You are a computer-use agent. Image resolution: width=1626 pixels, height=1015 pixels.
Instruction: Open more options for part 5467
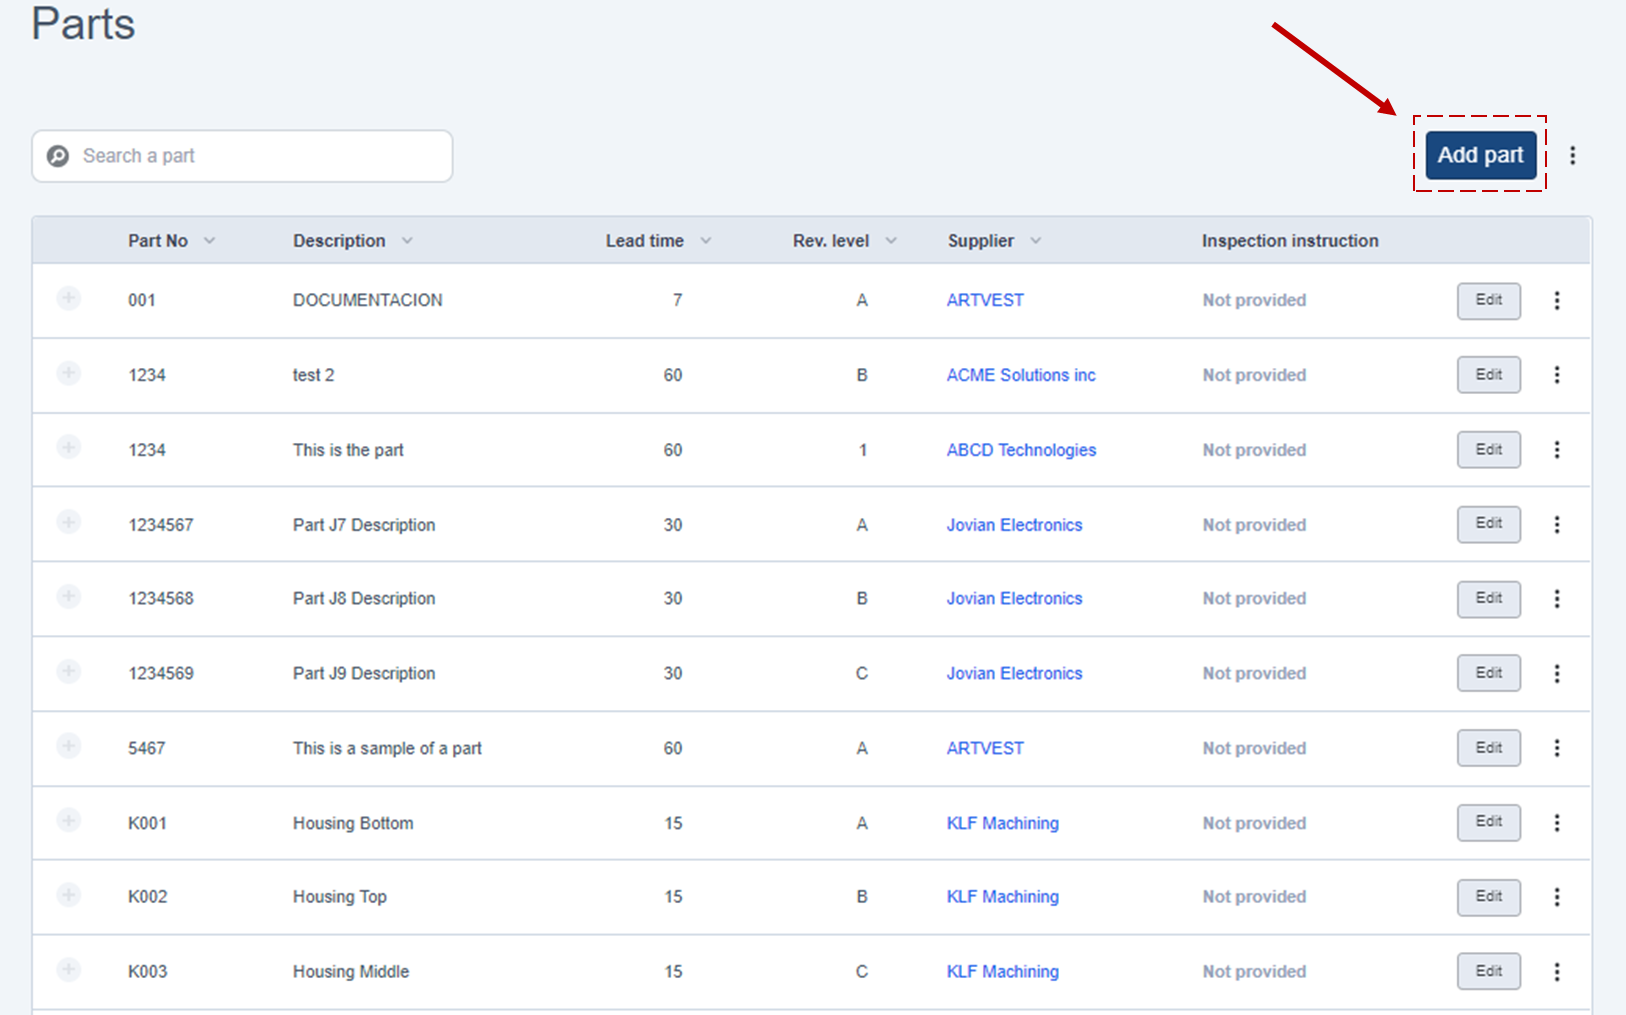pos(1557,748)
